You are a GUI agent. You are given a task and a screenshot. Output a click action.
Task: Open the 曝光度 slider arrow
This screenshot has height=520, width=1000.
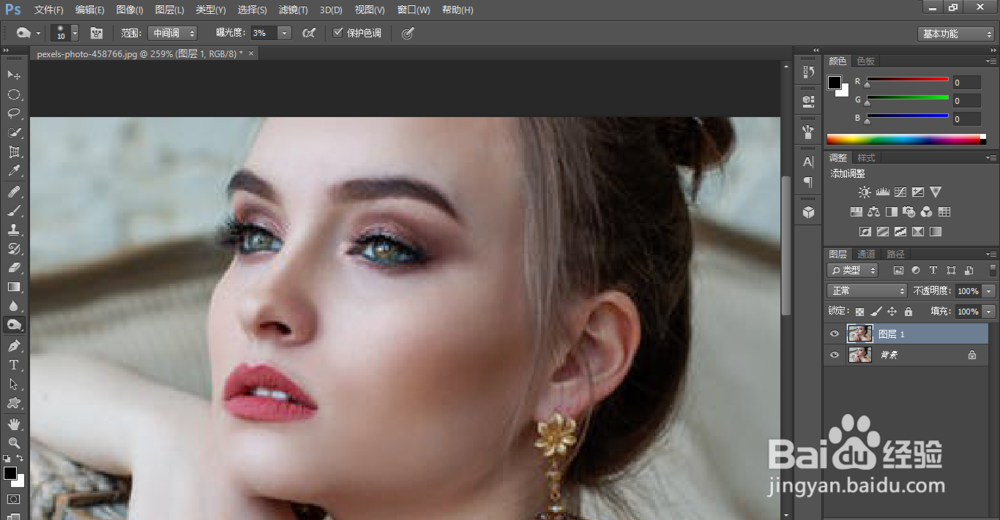click(x=284, y=33)
